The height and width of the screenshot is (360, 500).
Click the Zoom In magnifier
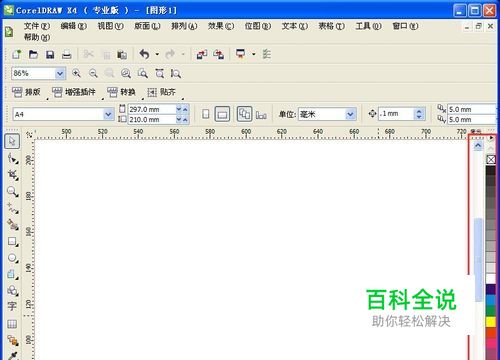(76, 73)
